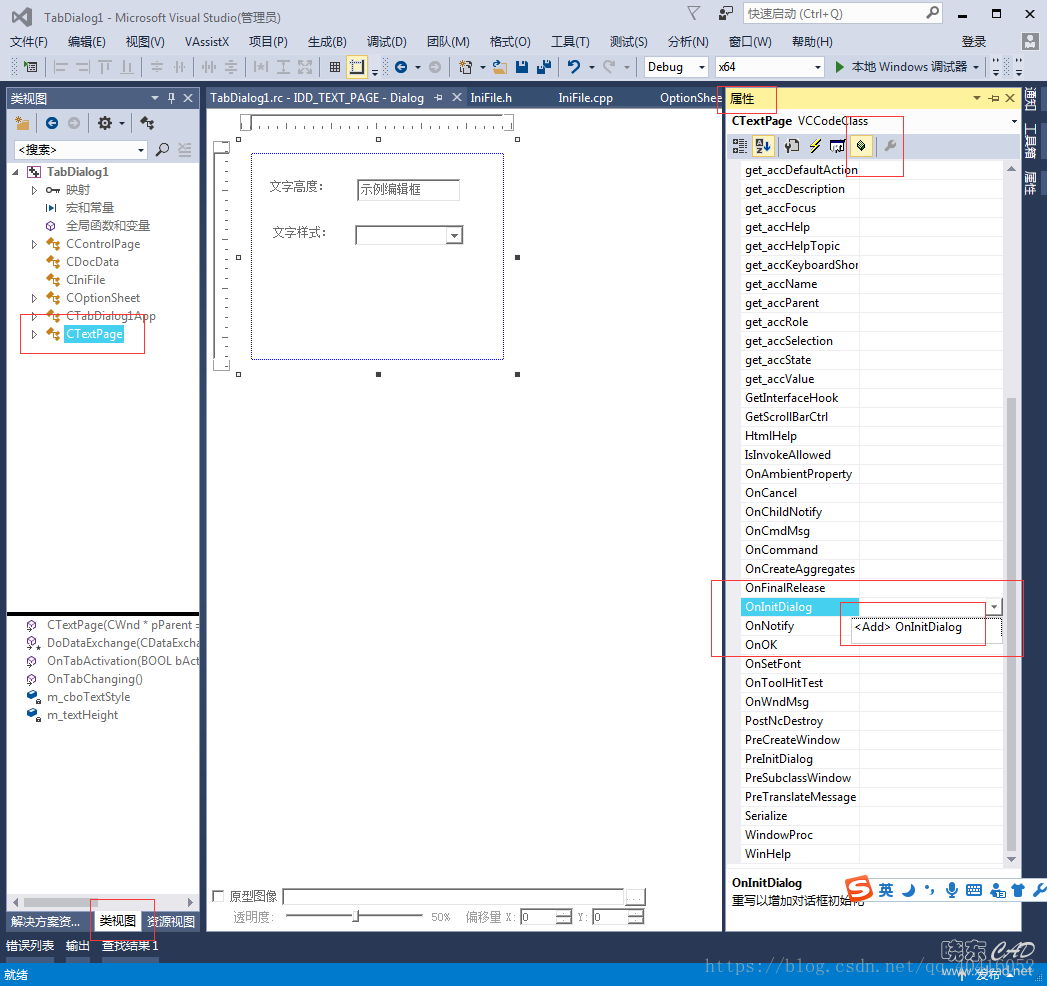
Task: Expand the 映射 tree node
Action: pyautogui.click(x=34, y=190)
